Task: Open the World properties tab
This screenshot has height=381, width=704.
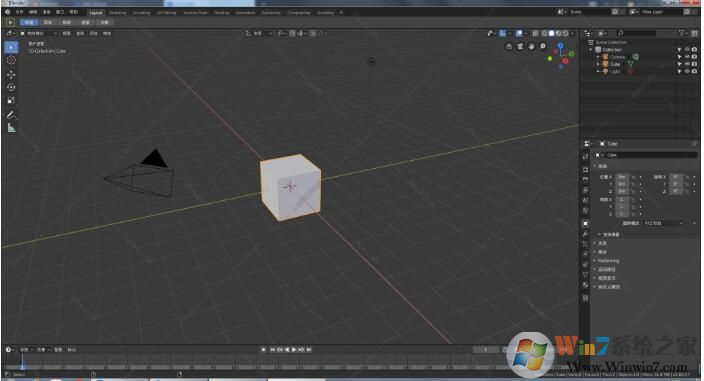Action: tap(585, 210)
